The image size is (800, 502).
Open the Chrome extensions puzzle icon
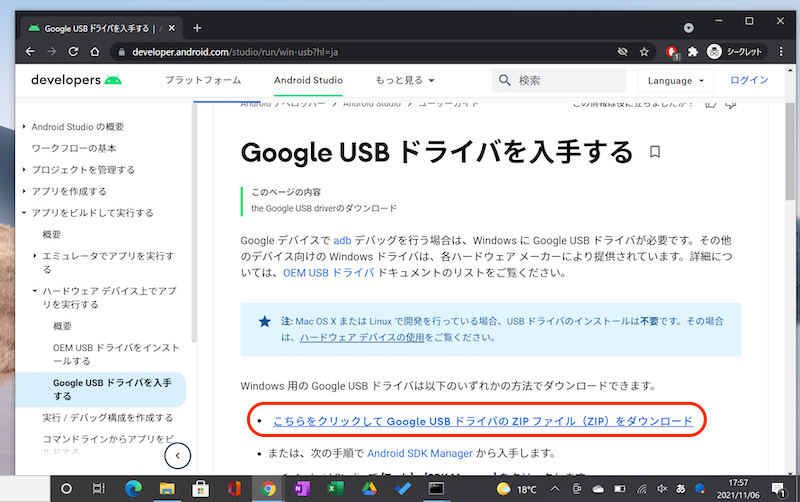point(693,51)
